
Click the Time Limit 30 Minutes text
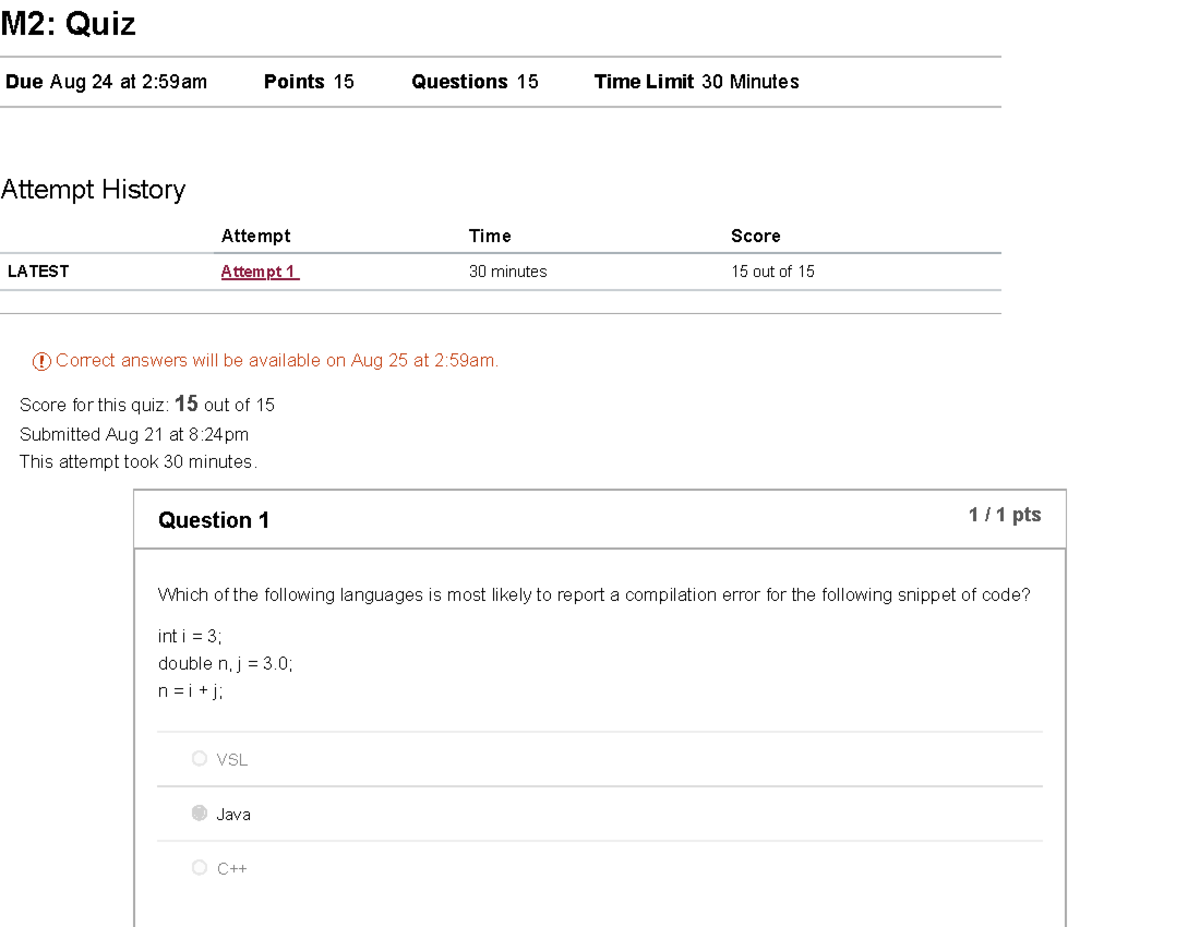[696, 82]
